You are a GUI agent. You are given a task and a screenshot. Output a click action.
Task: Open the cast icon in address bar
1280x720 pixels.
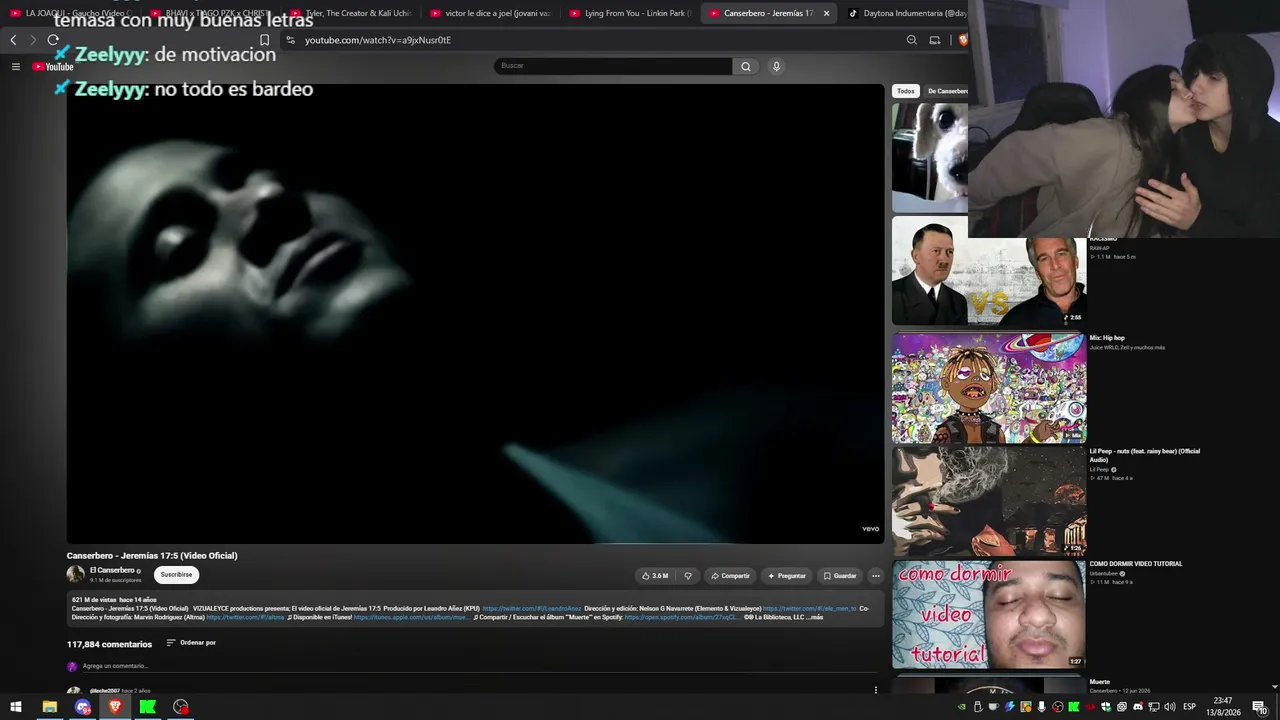click(x=935, y=40)
